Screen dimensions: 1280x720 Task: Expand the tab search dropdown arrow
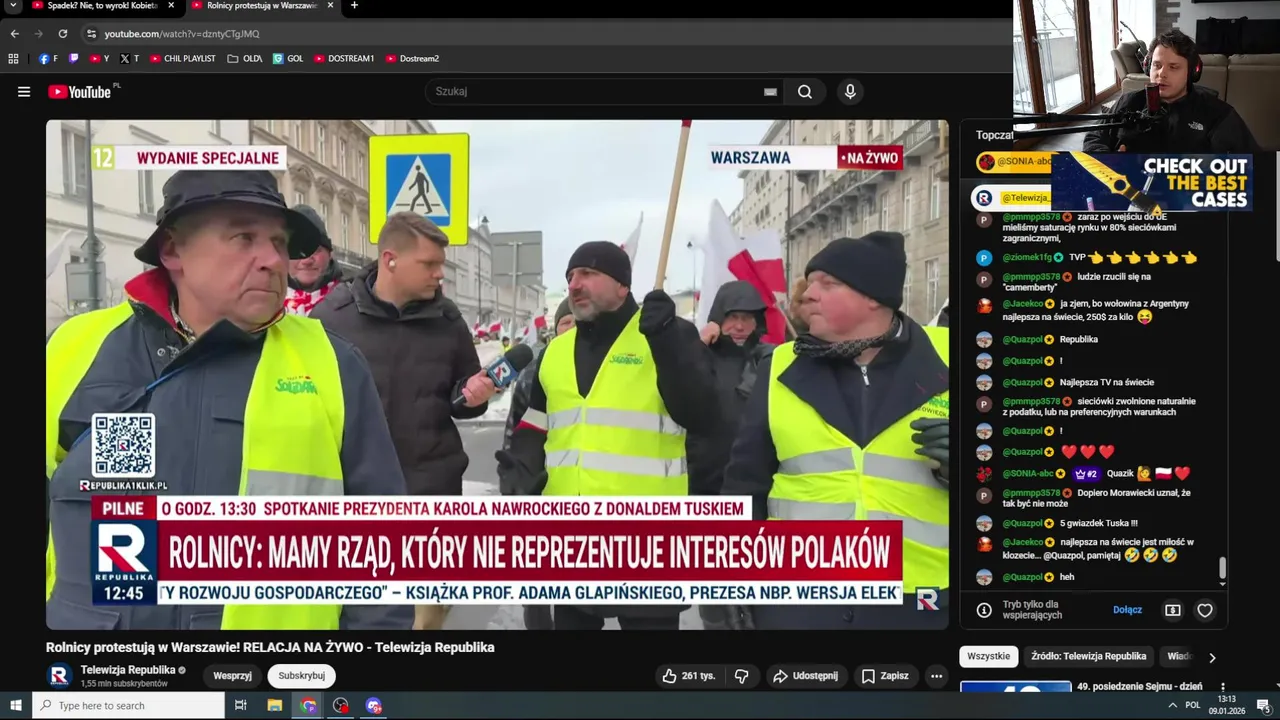click(13, 5)
